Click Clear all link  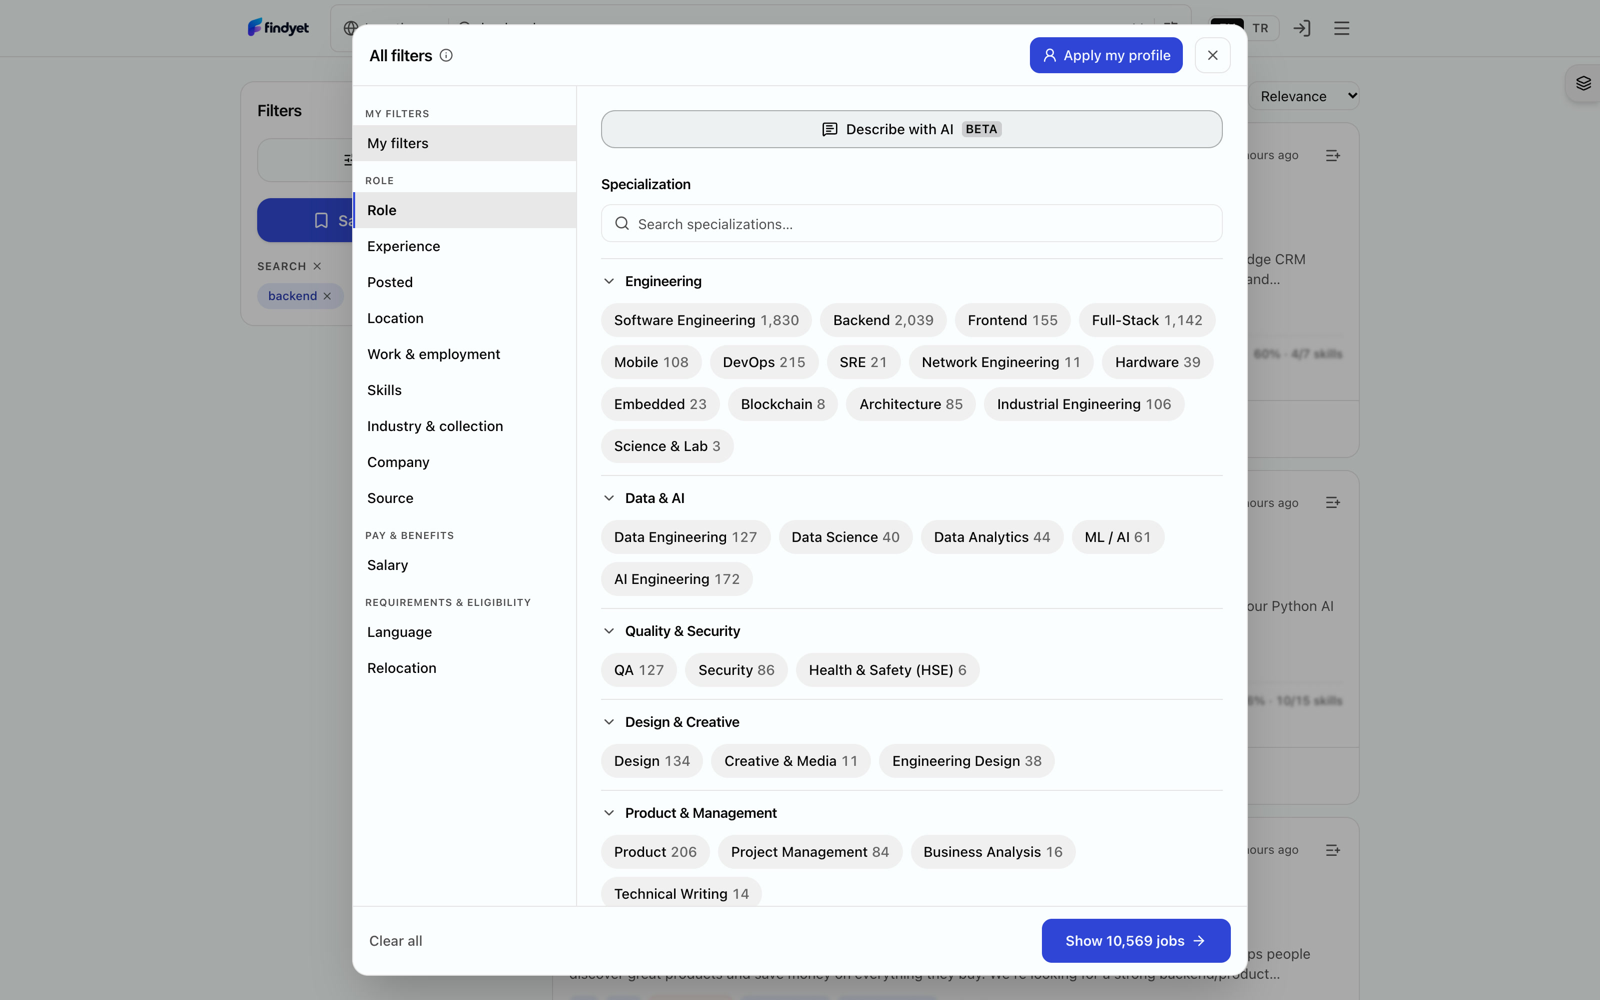pos(396,941)
